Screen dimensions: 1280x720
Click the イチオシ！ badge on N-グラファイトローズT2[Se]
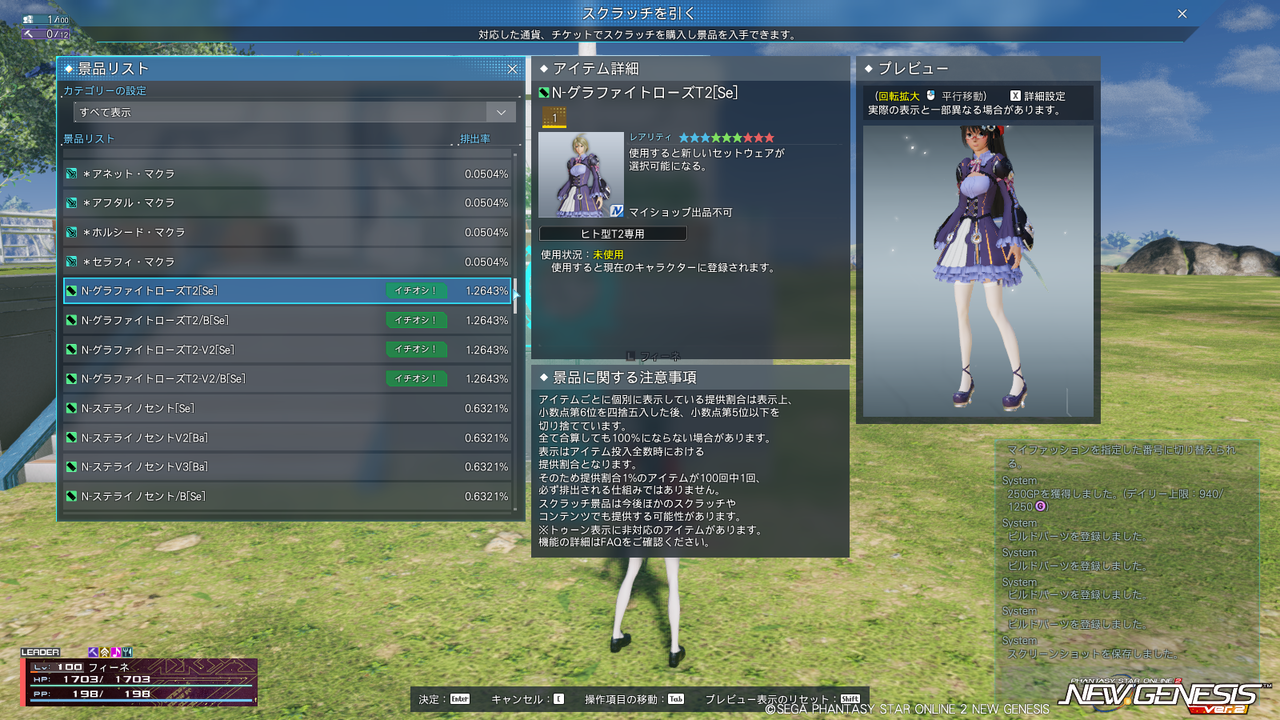point(416,291)
